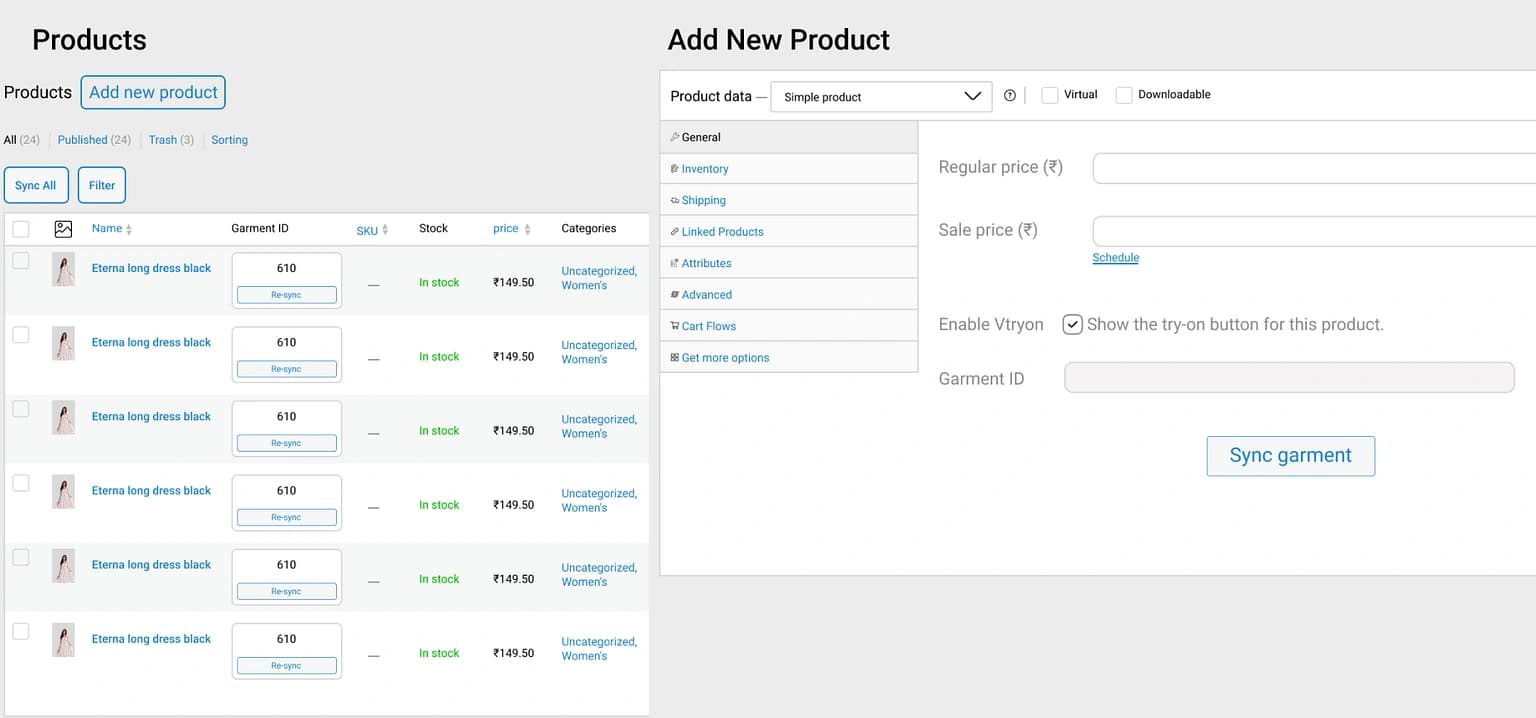The height and width of the screenshot is (718, 1536).
Task: Check the select-all products header checkbox
Action: click(x=21, y=229)
